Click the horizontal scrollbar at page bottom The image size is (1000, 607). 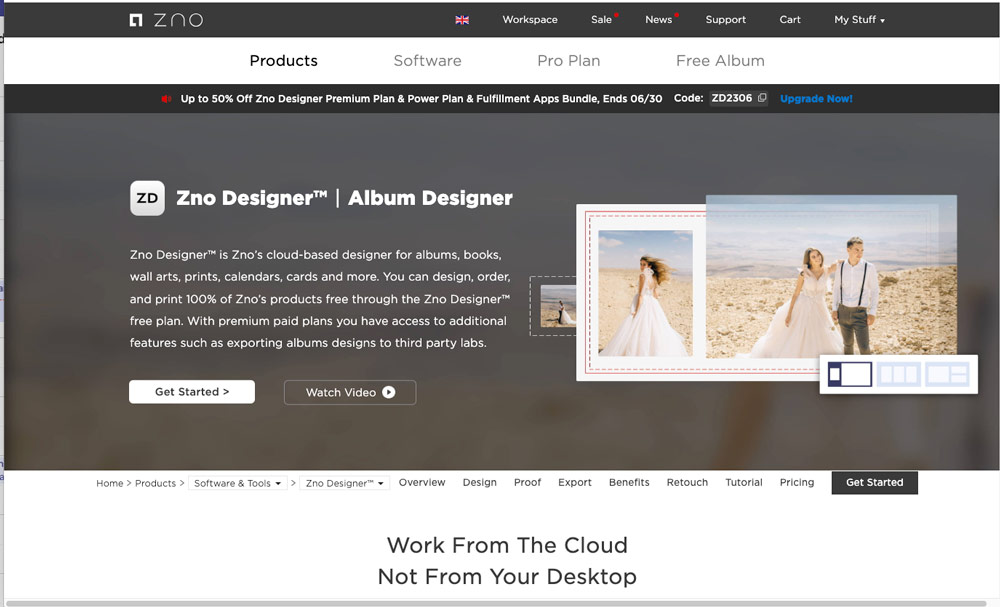pyautogui.click(x=497, y=603)
